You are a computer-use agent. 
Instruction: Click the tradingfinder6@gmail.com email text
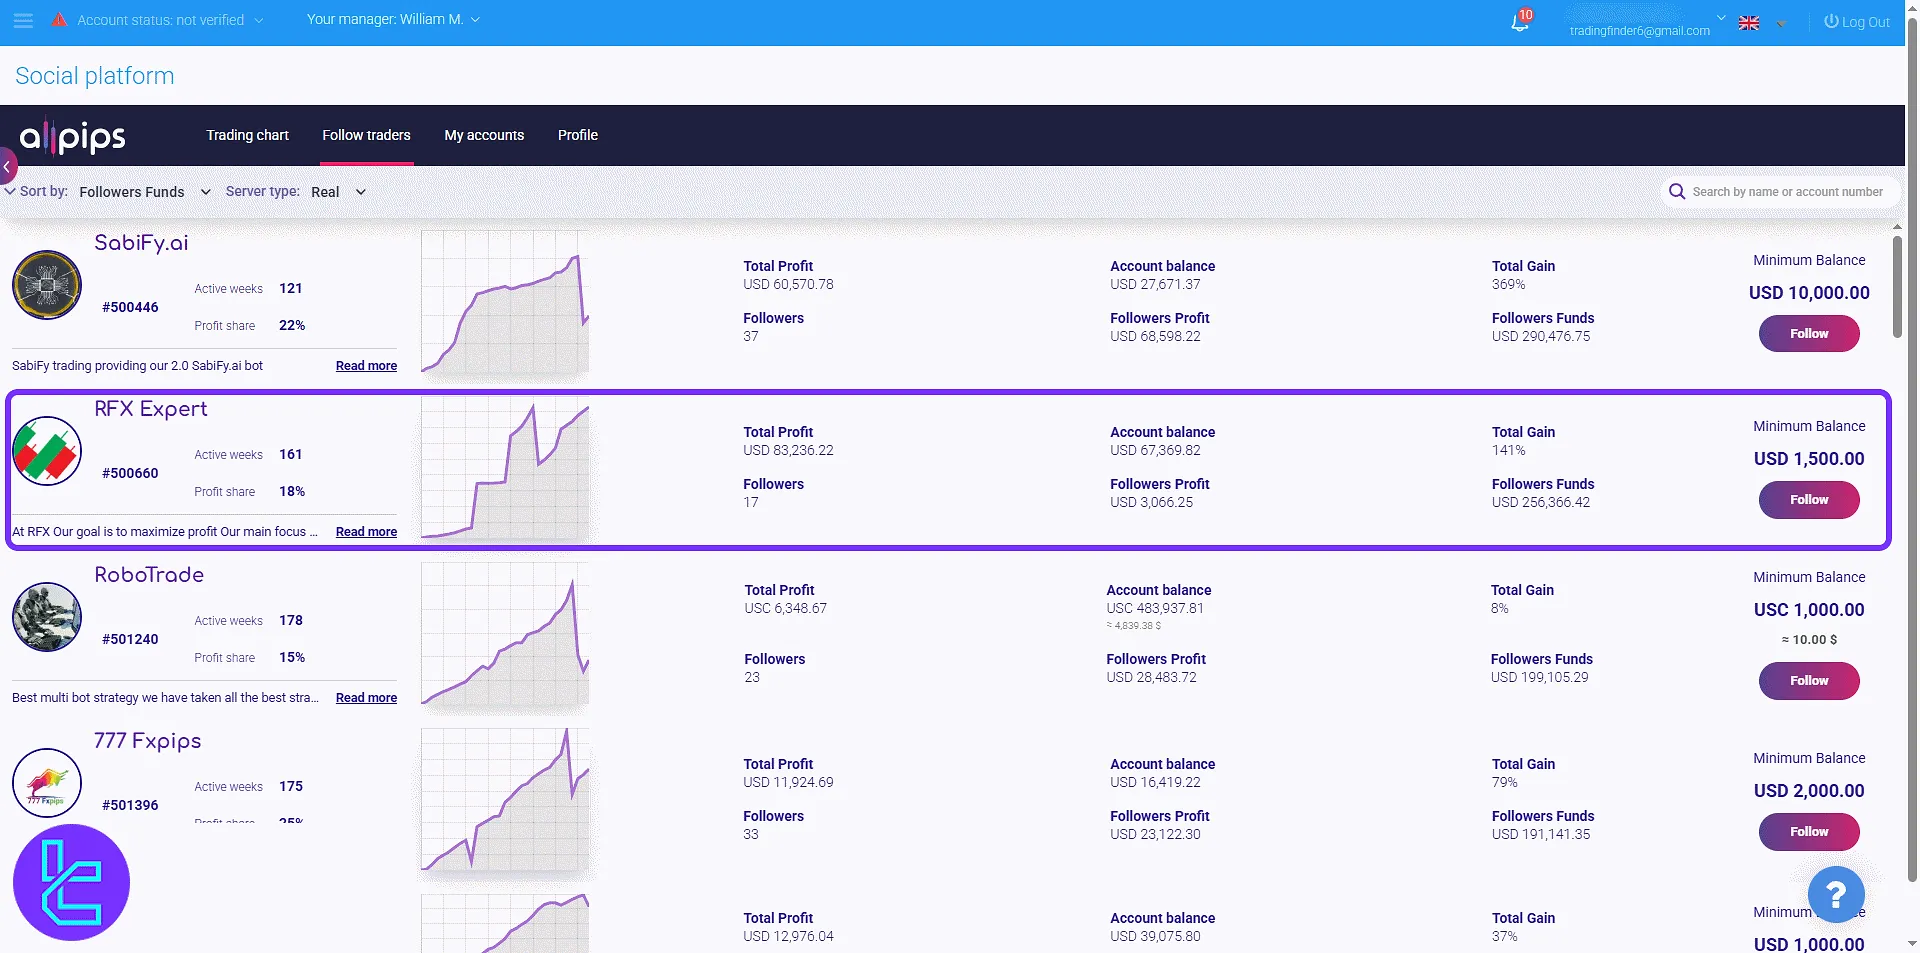pyautogui.click(x=1640, y=31)
